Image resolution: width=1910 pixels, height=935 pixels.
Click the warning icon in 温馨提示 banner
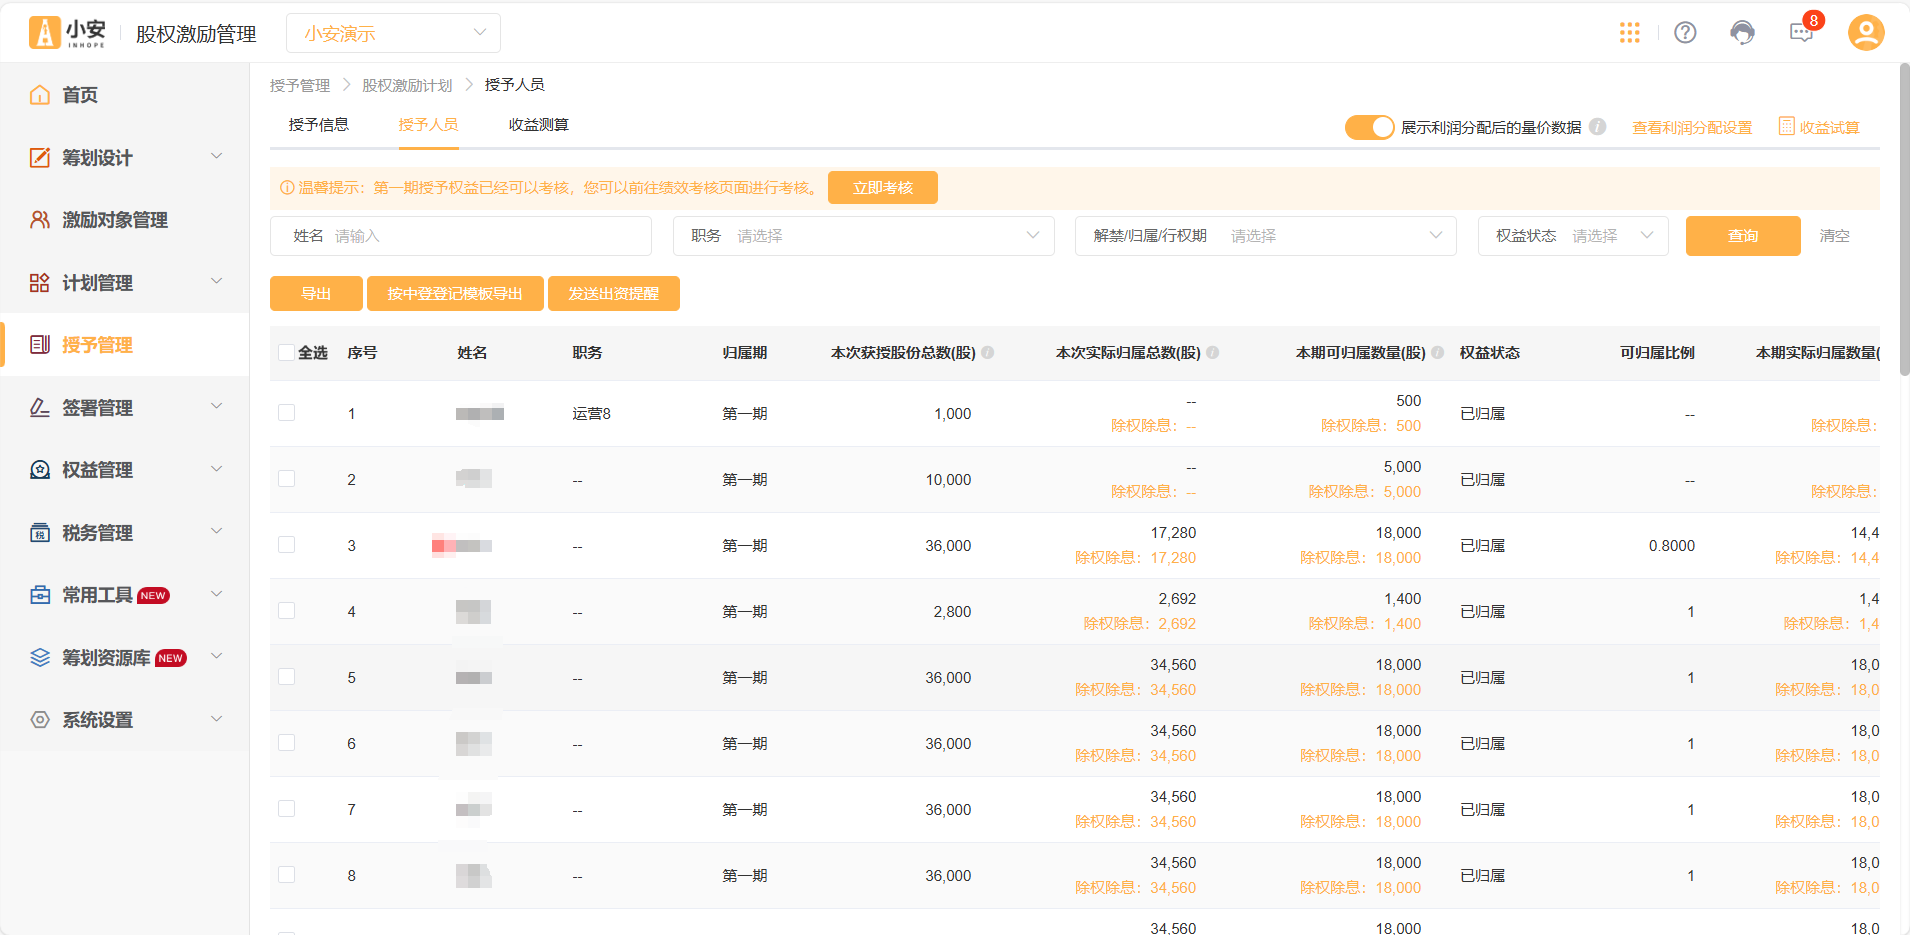287,188
